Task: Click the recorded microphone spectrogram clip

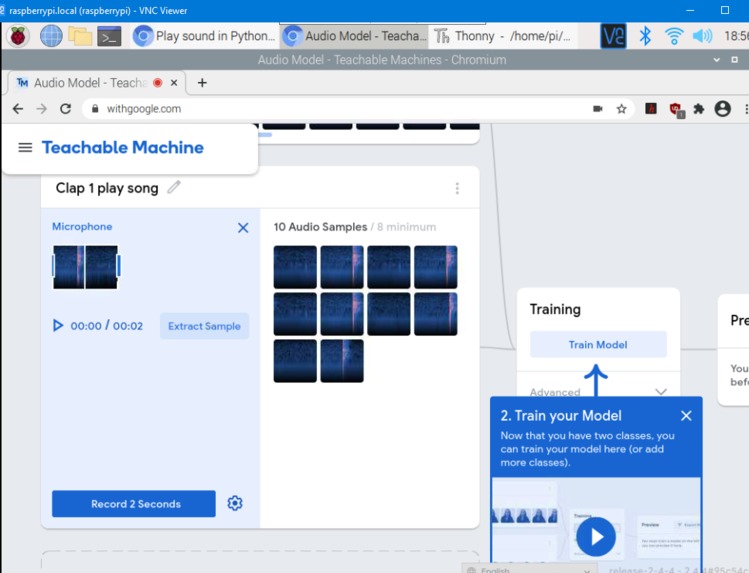Action: [86, 267]
